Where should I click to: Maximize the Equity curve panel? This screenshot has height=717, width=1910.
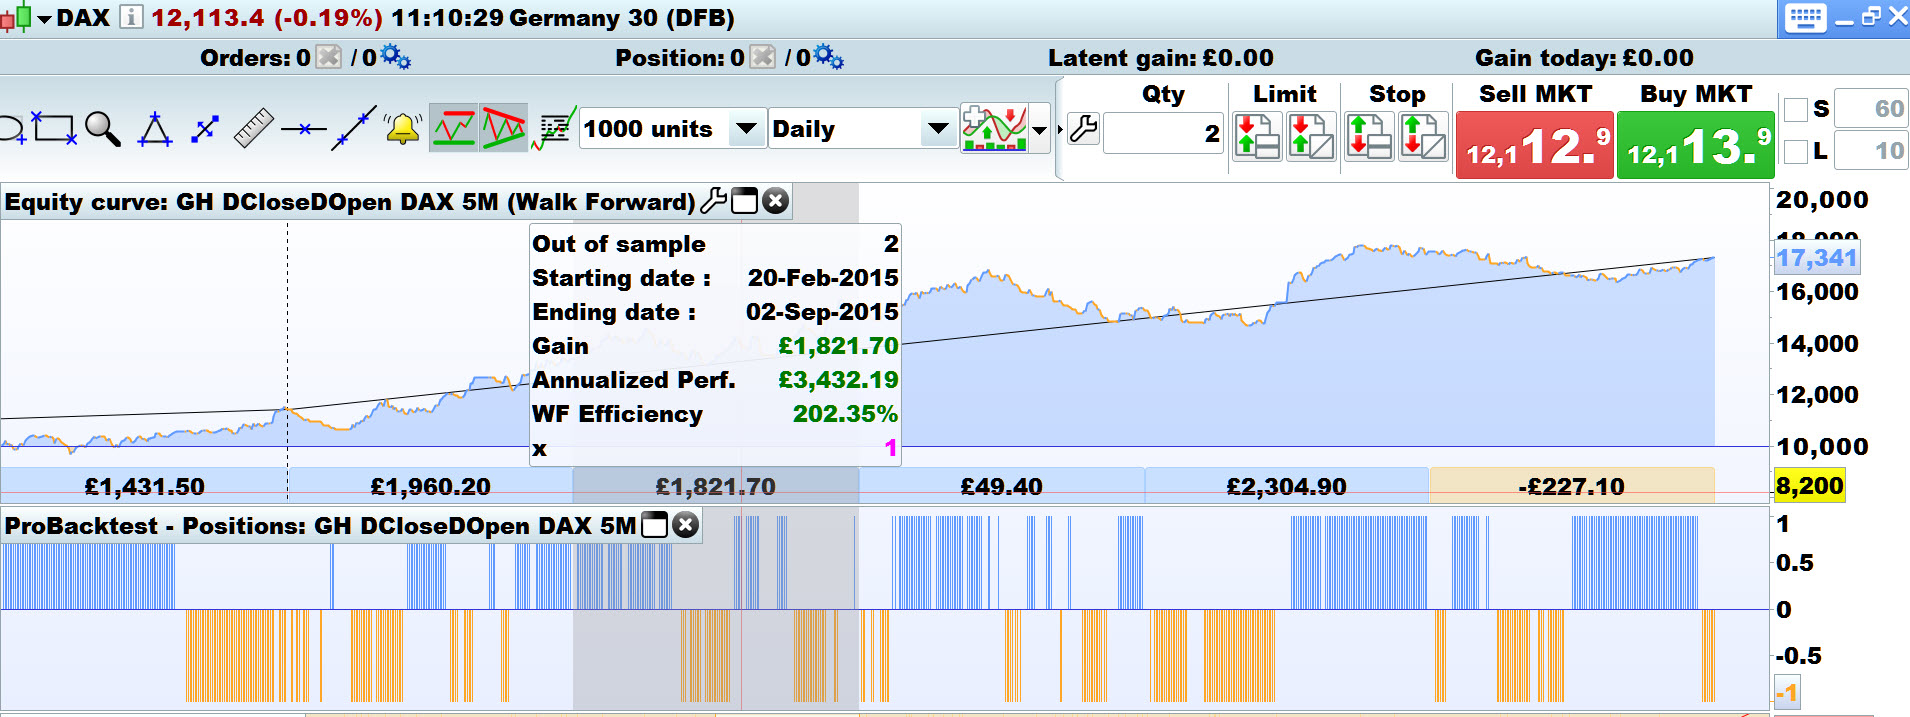click(x=745, y=201)
